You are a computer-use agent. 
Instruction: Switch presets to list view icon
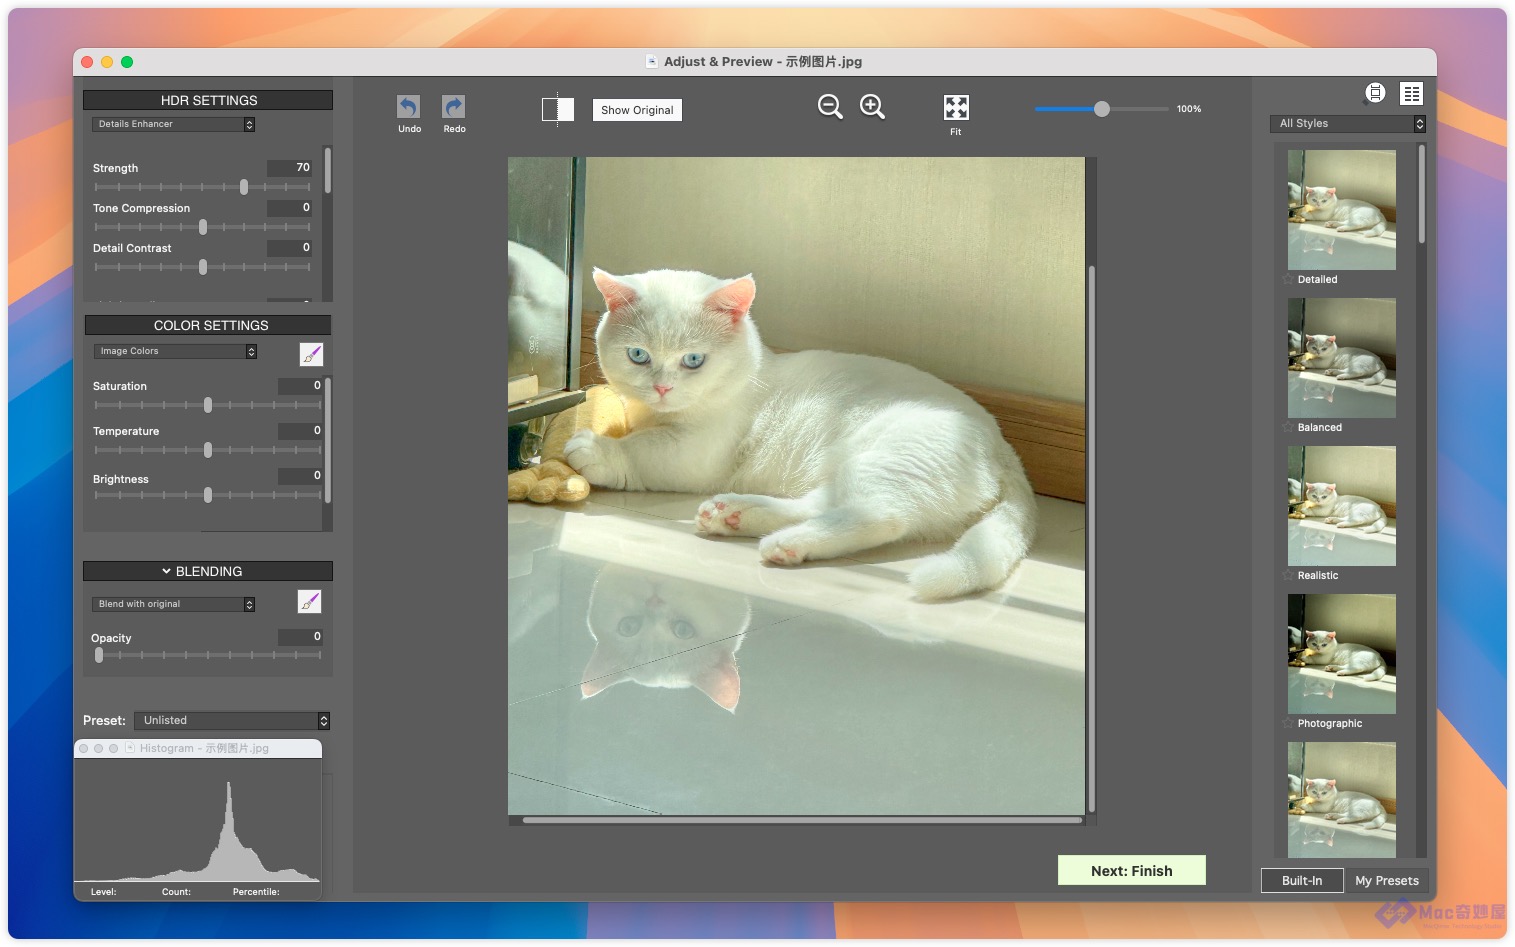[x=1411, y=93]
